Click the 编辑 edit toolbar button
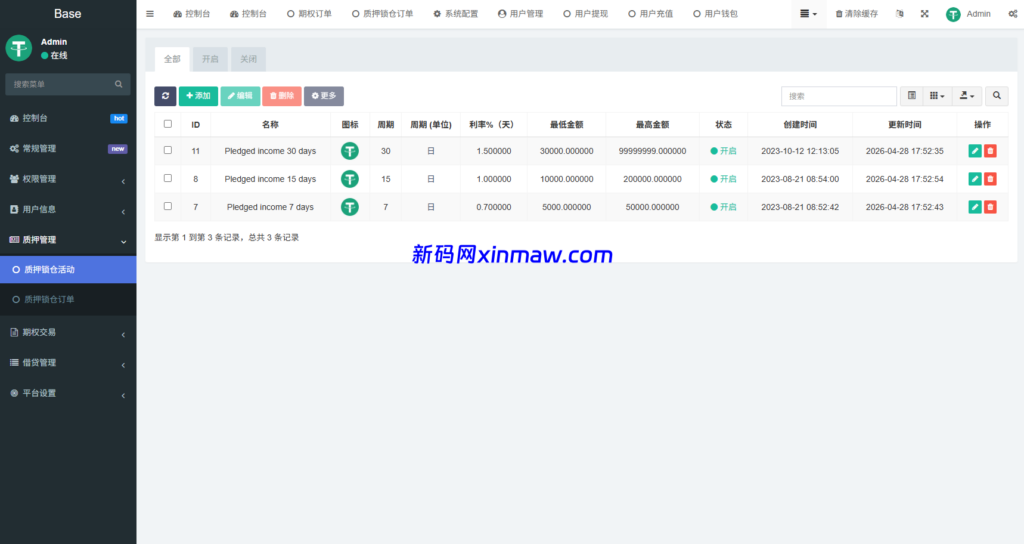 point(240,96)
